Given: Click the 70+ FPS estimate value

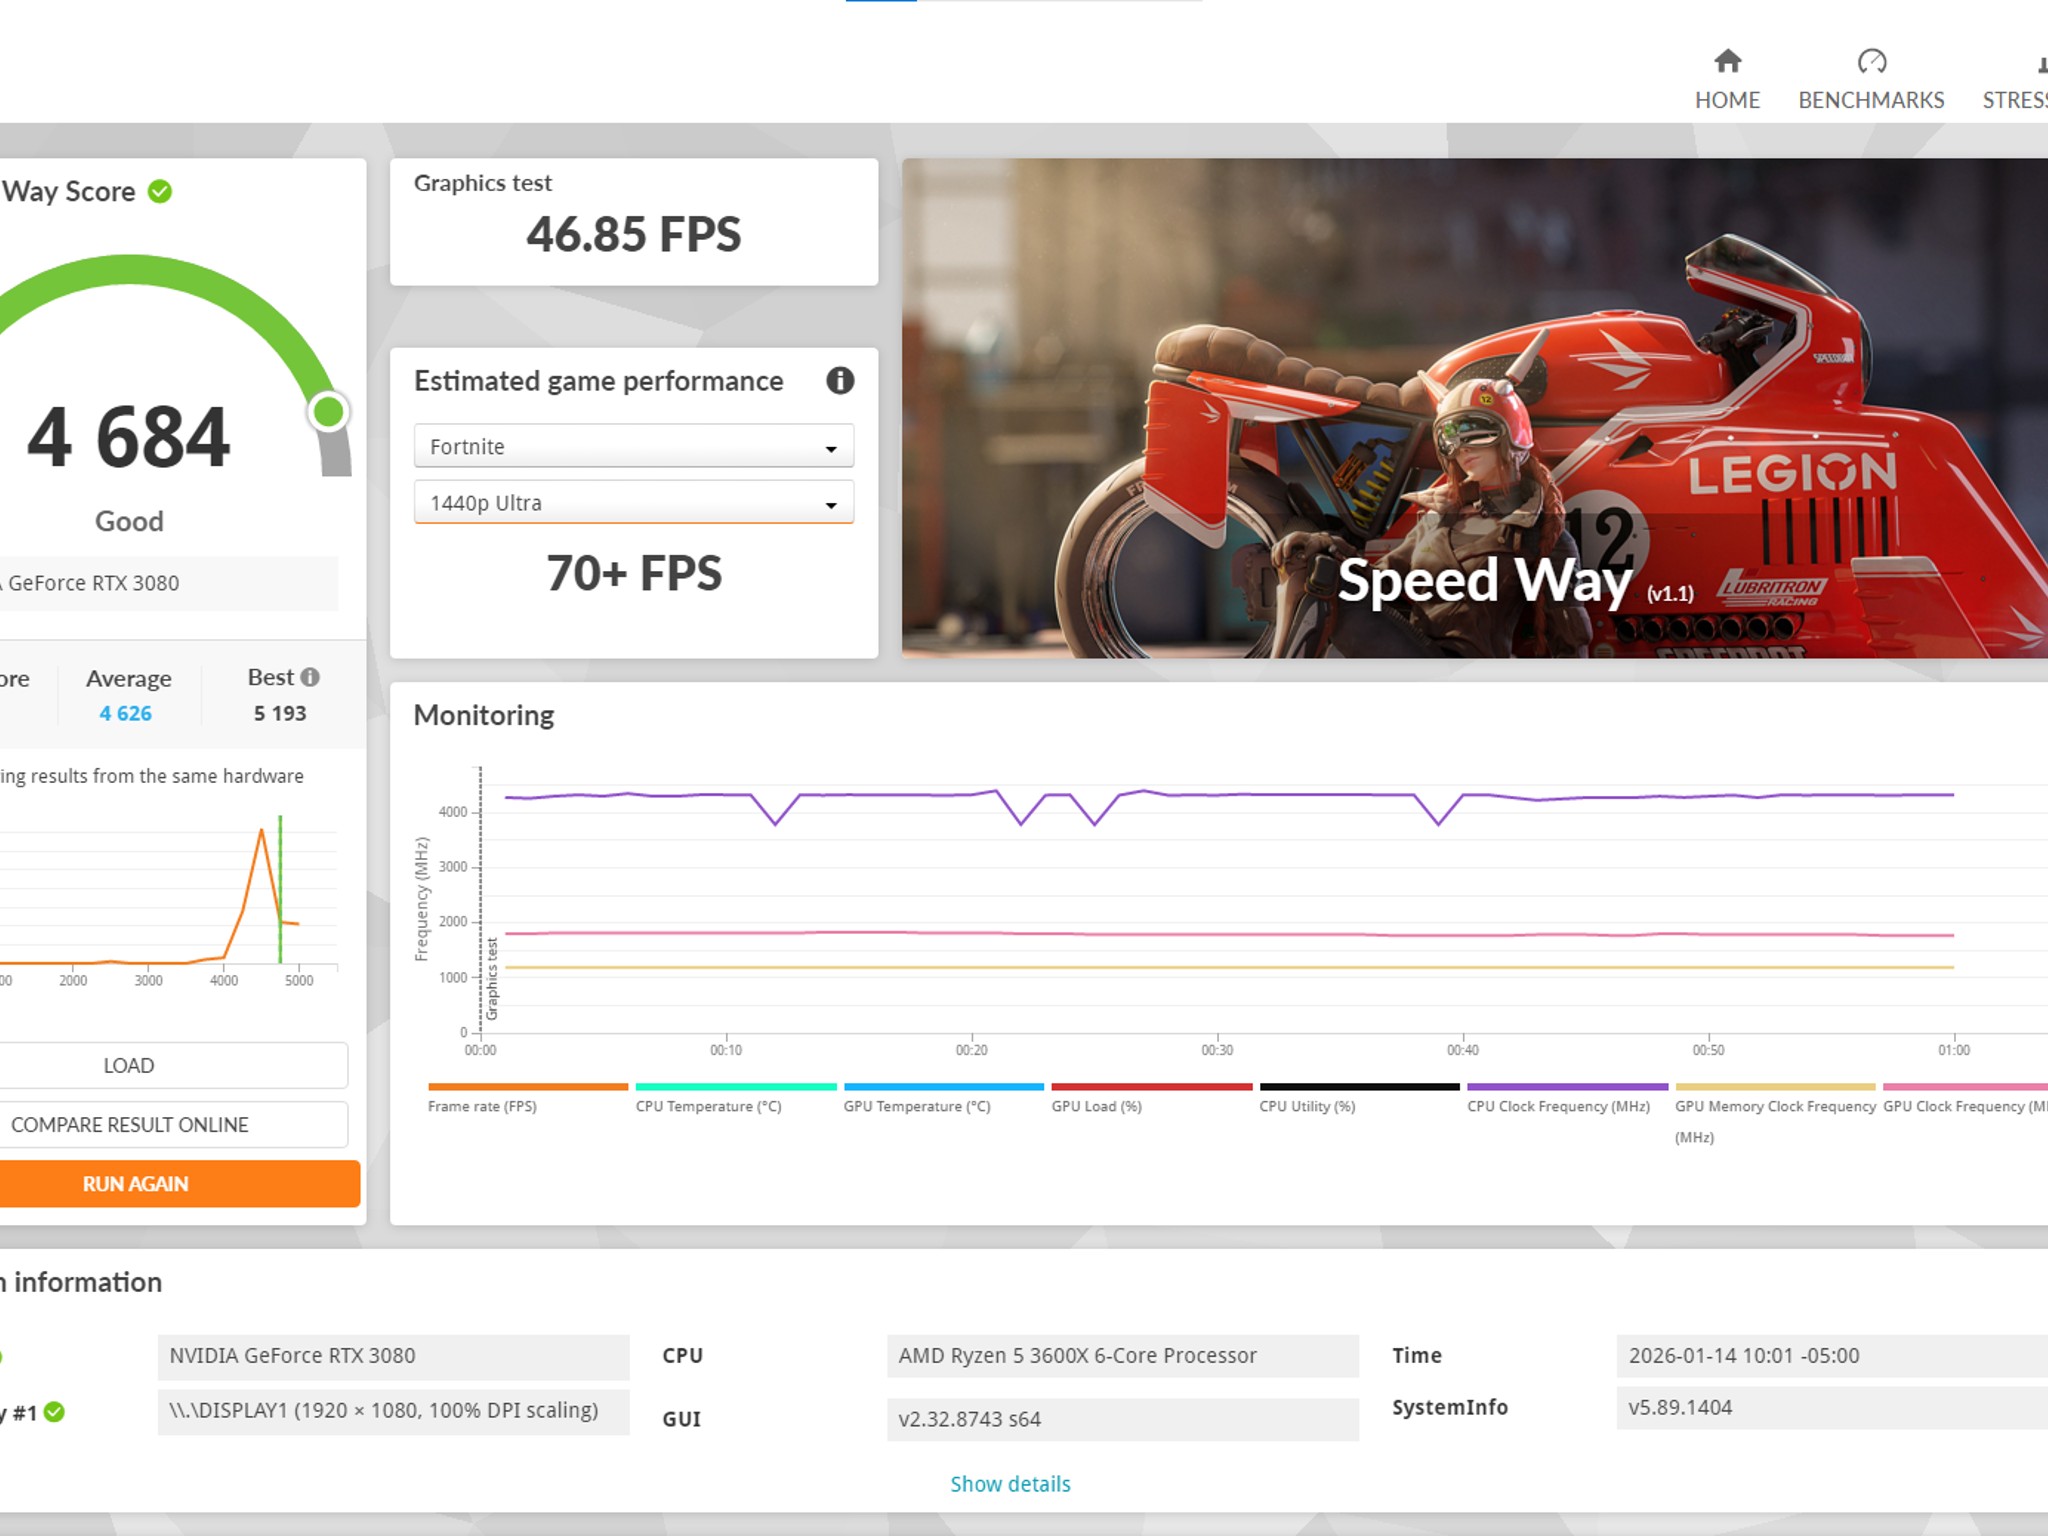Looking at the screenshot, I should click(x=634, y=573).
